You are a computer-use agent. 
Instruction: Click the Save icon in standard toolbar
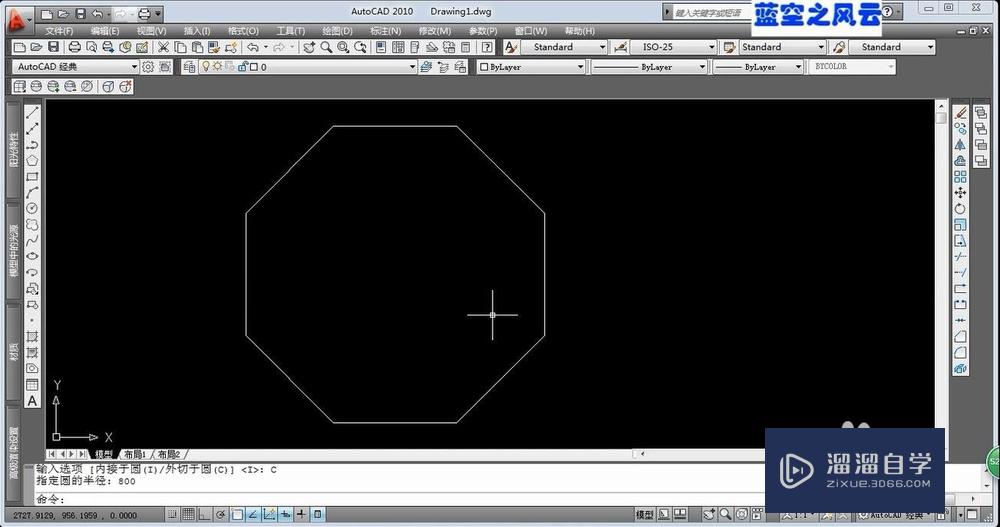click(x=54, y=47)
